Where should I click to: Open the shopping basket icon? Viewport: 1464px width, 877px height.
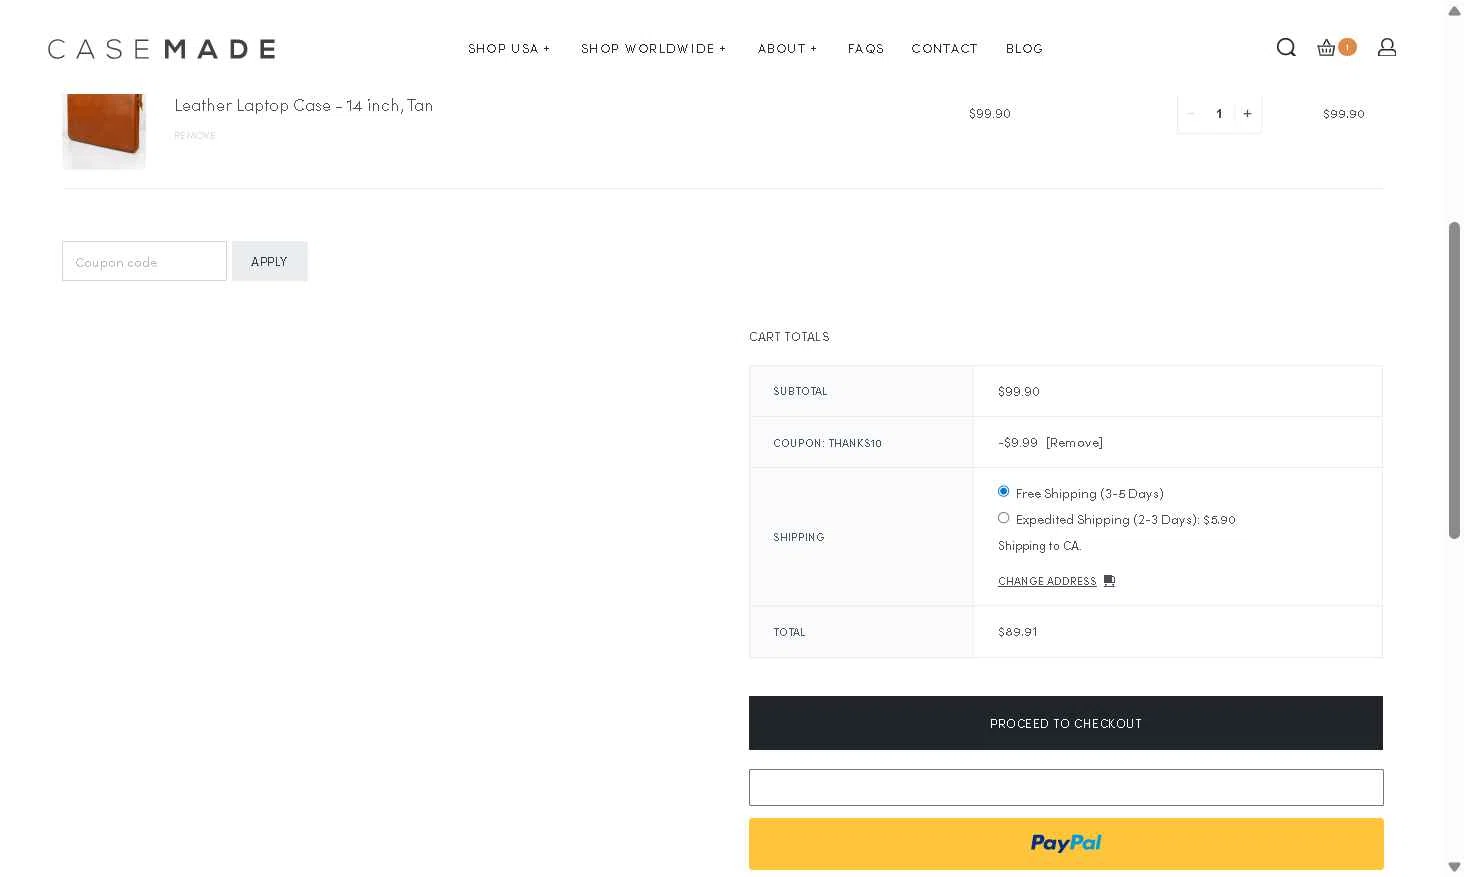pos(1326,47)
